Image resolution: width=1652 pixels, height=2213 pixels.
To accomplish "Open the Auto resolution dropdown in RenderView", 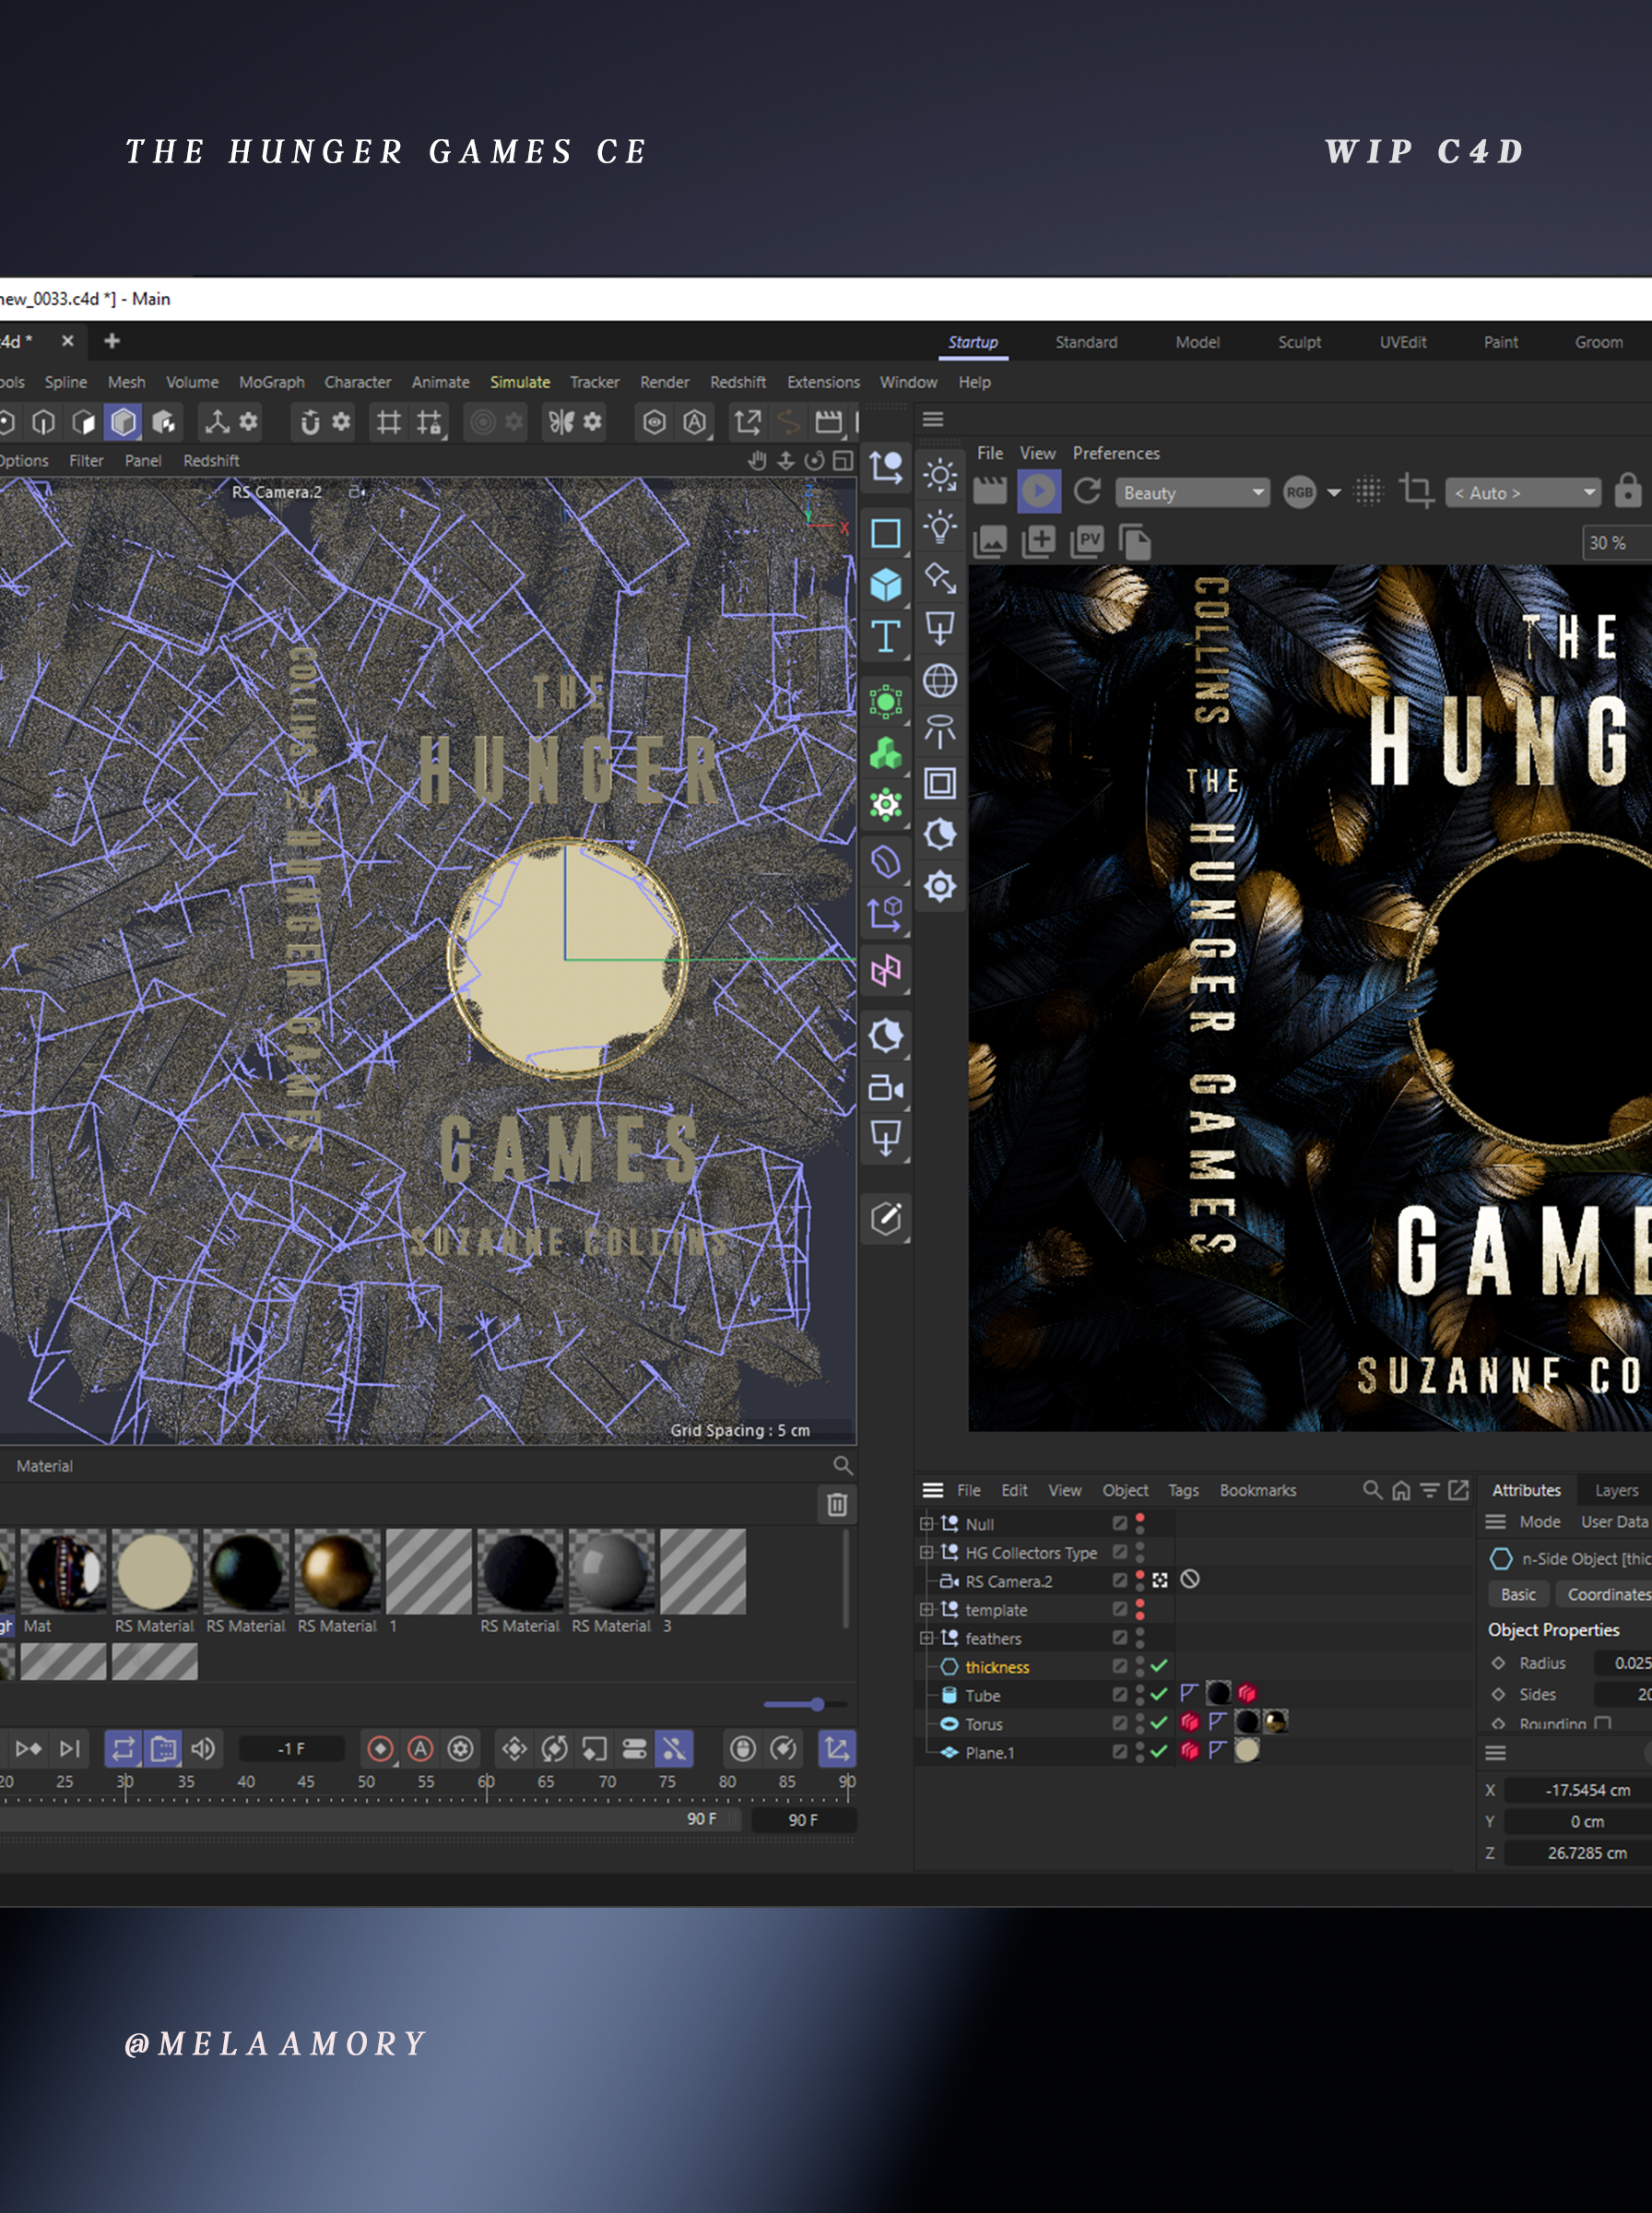I will 1523,492.
